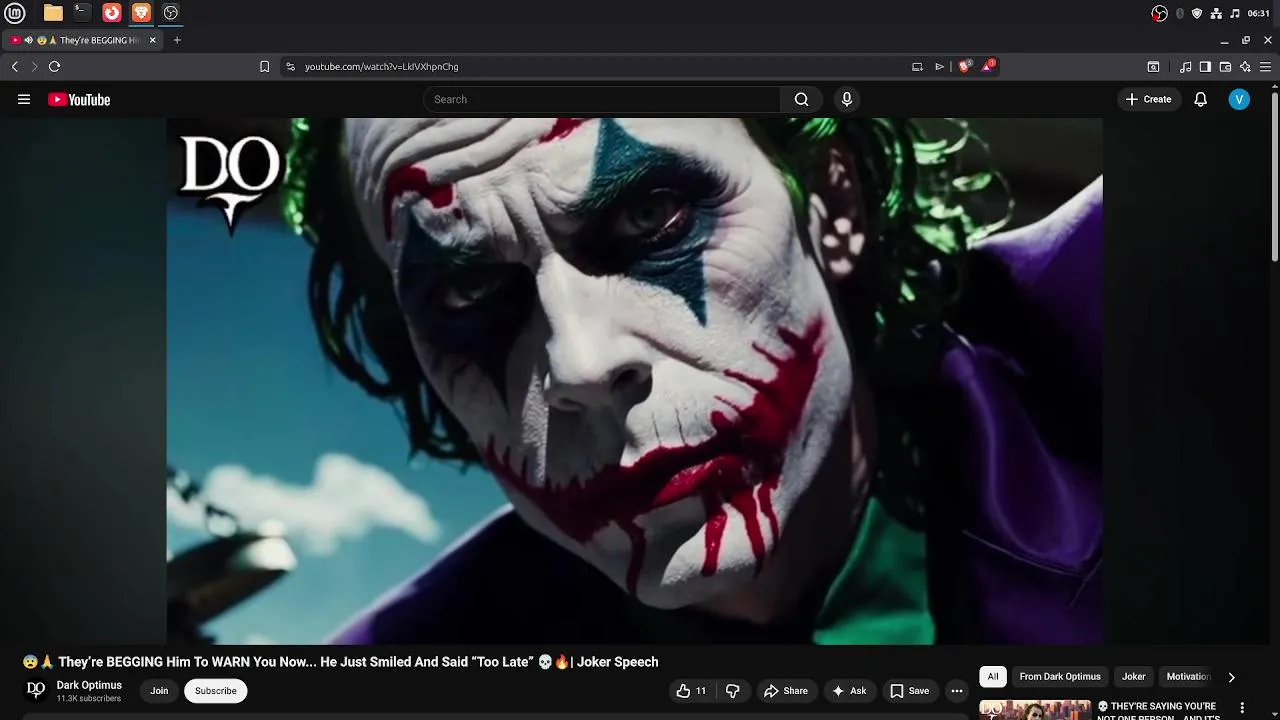Launch the terminal from the panel
The width and height of the screenshot is (1280, 720).
coord(82,13)
